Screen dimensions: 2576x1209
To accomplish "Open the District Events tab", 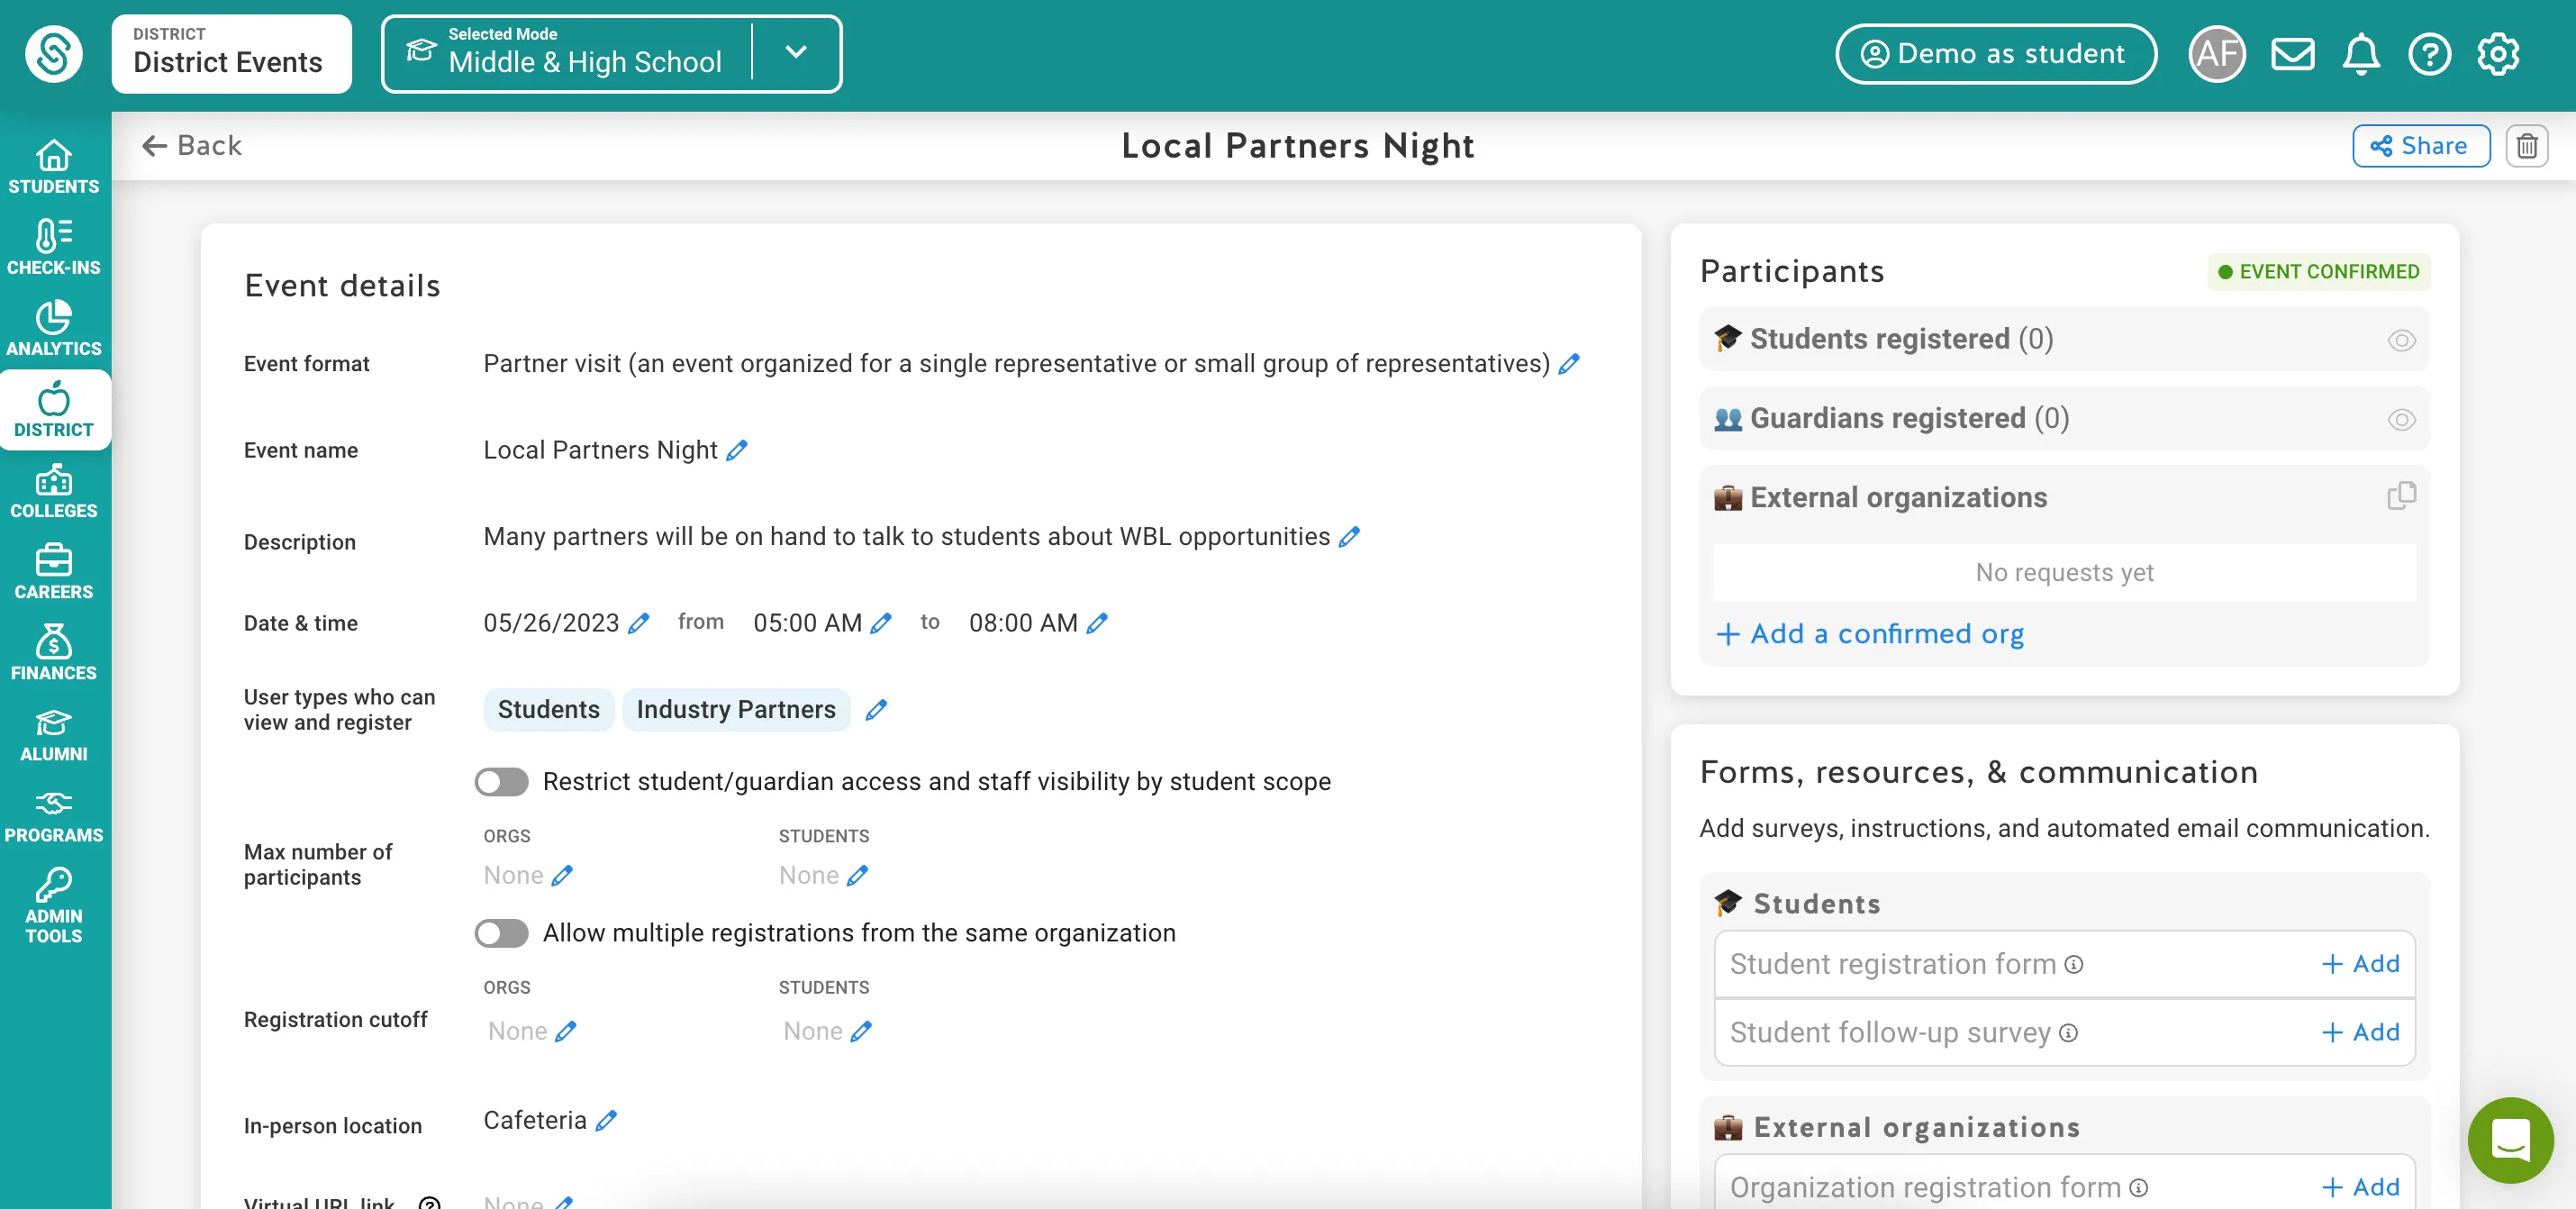I will tap(231, 53).
